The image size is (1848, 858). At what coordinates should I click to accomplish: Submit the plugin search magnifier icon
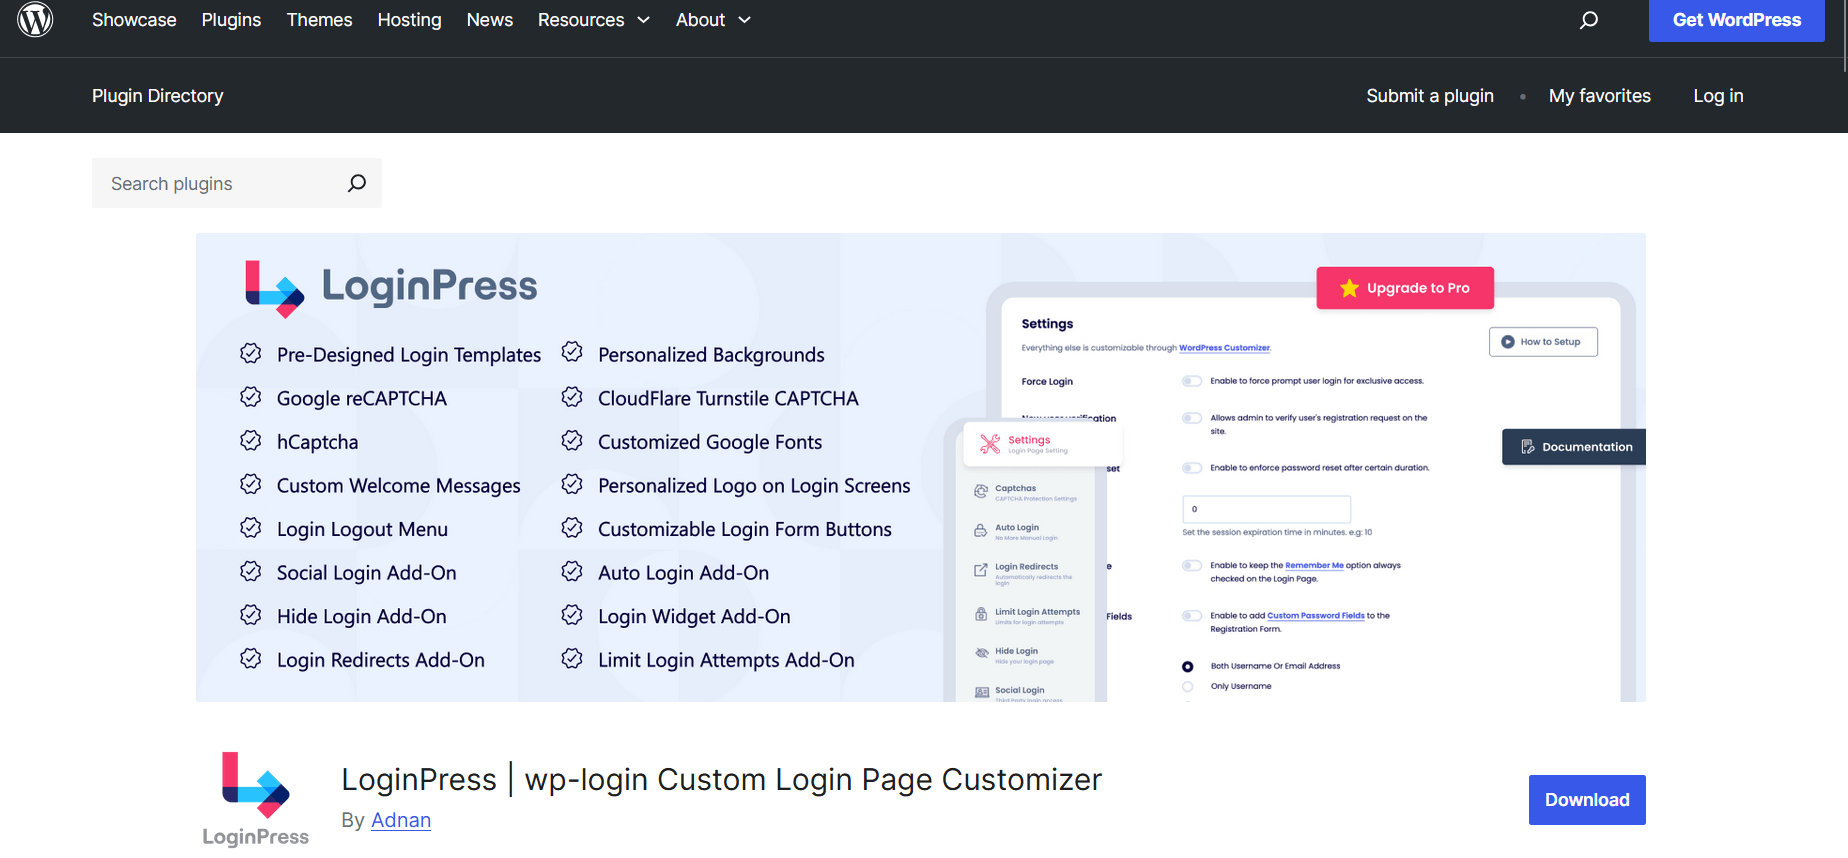tap(357, 183)
